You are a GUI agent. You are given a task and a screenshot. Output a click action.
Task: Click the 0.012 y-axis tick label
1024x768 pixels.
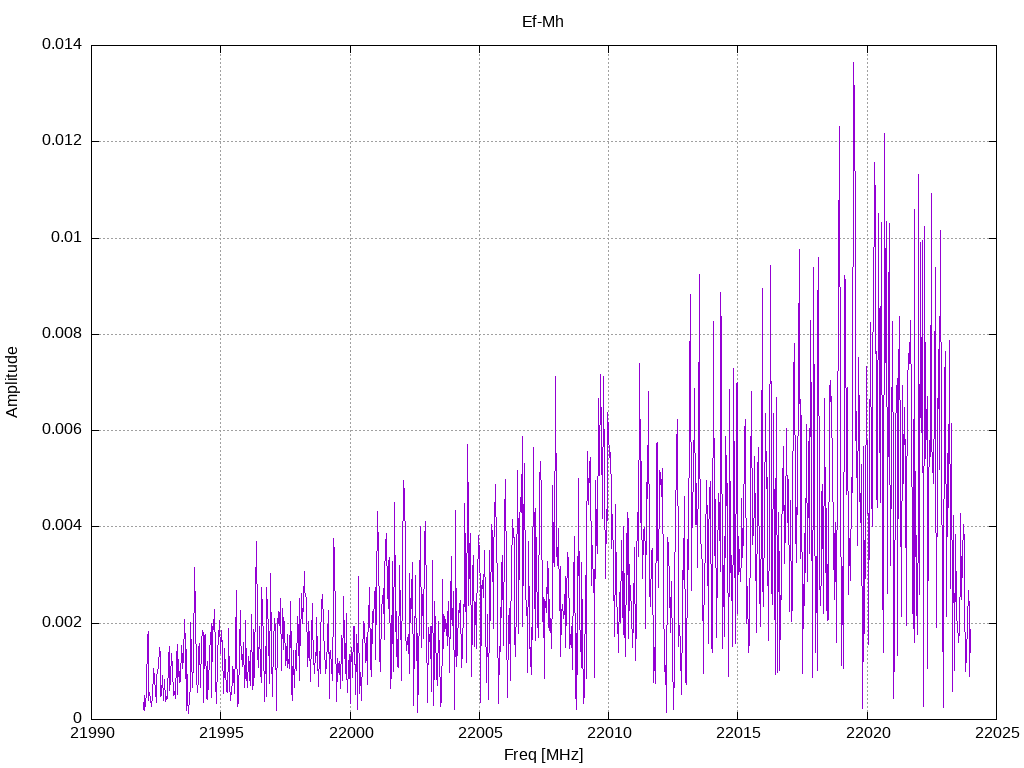(62, 140)
